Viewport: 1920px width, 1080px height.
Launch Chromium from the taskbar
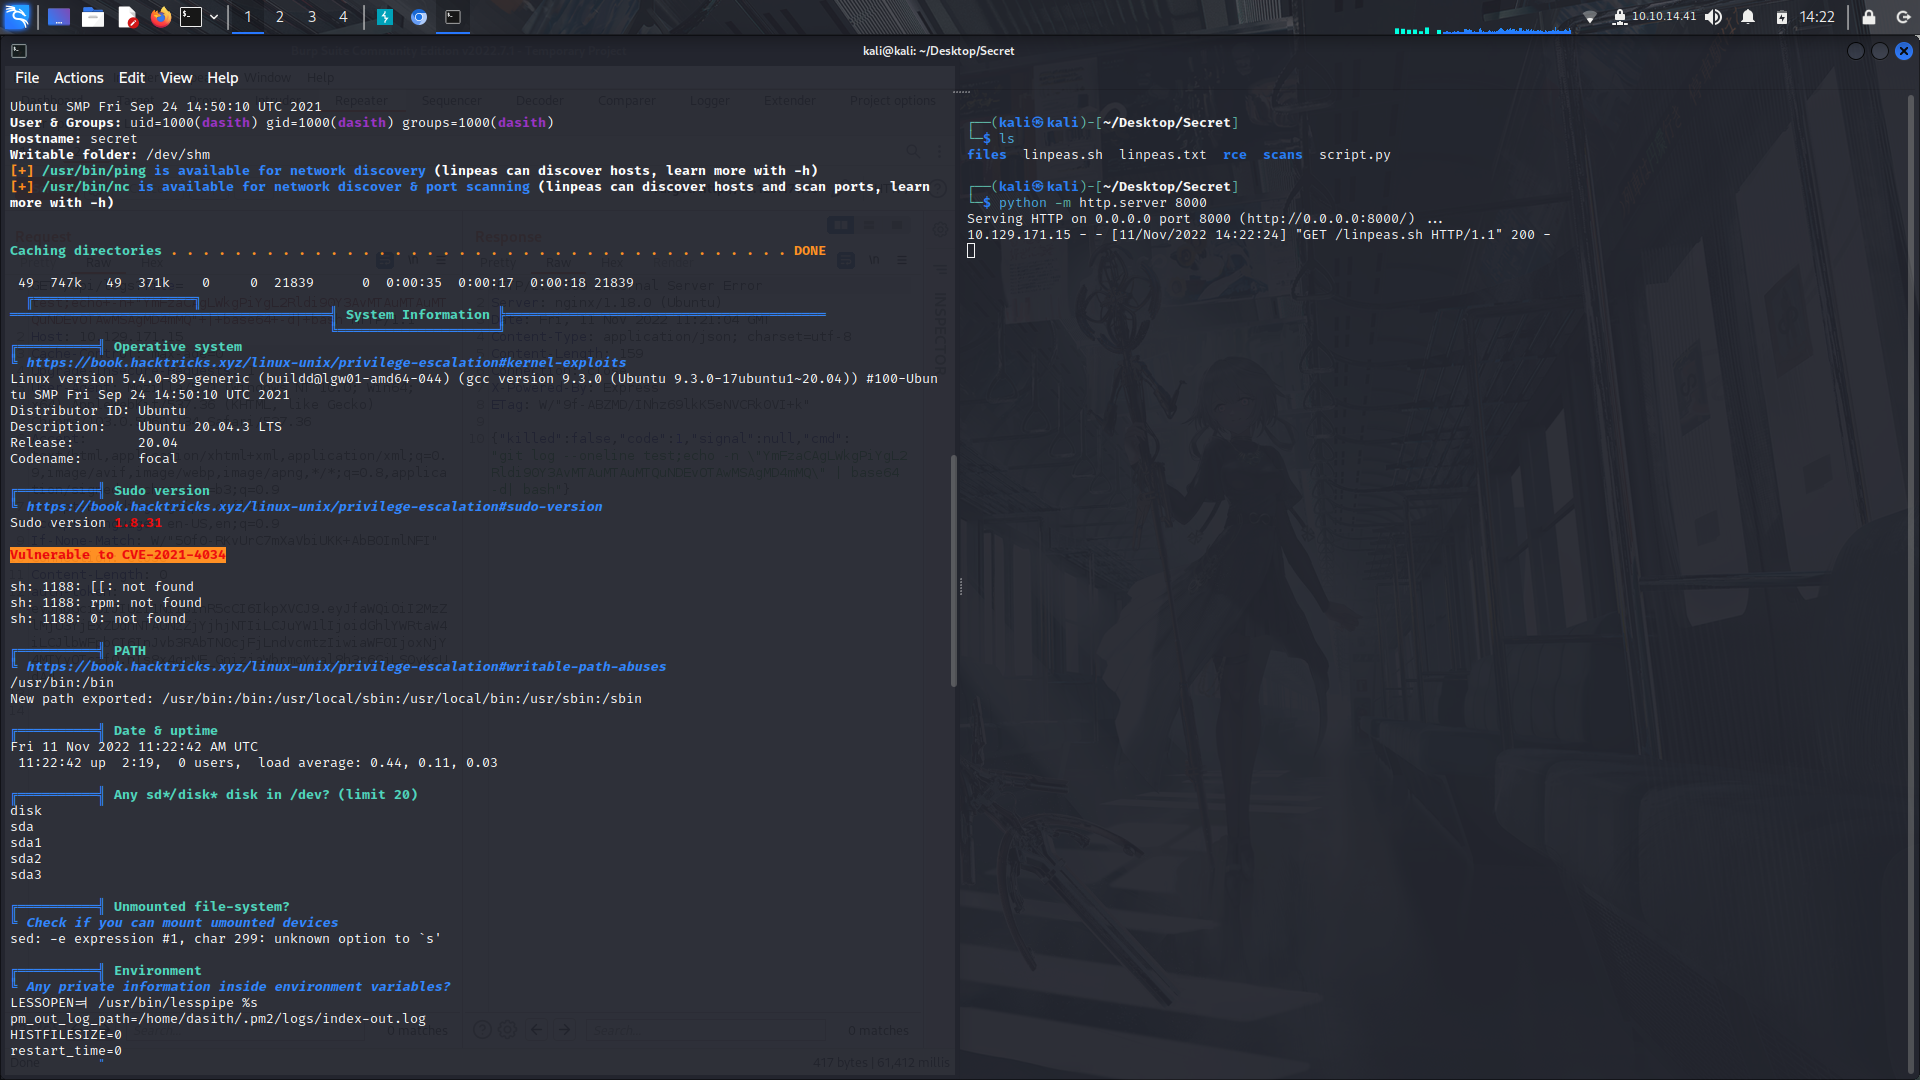[419, 17]
